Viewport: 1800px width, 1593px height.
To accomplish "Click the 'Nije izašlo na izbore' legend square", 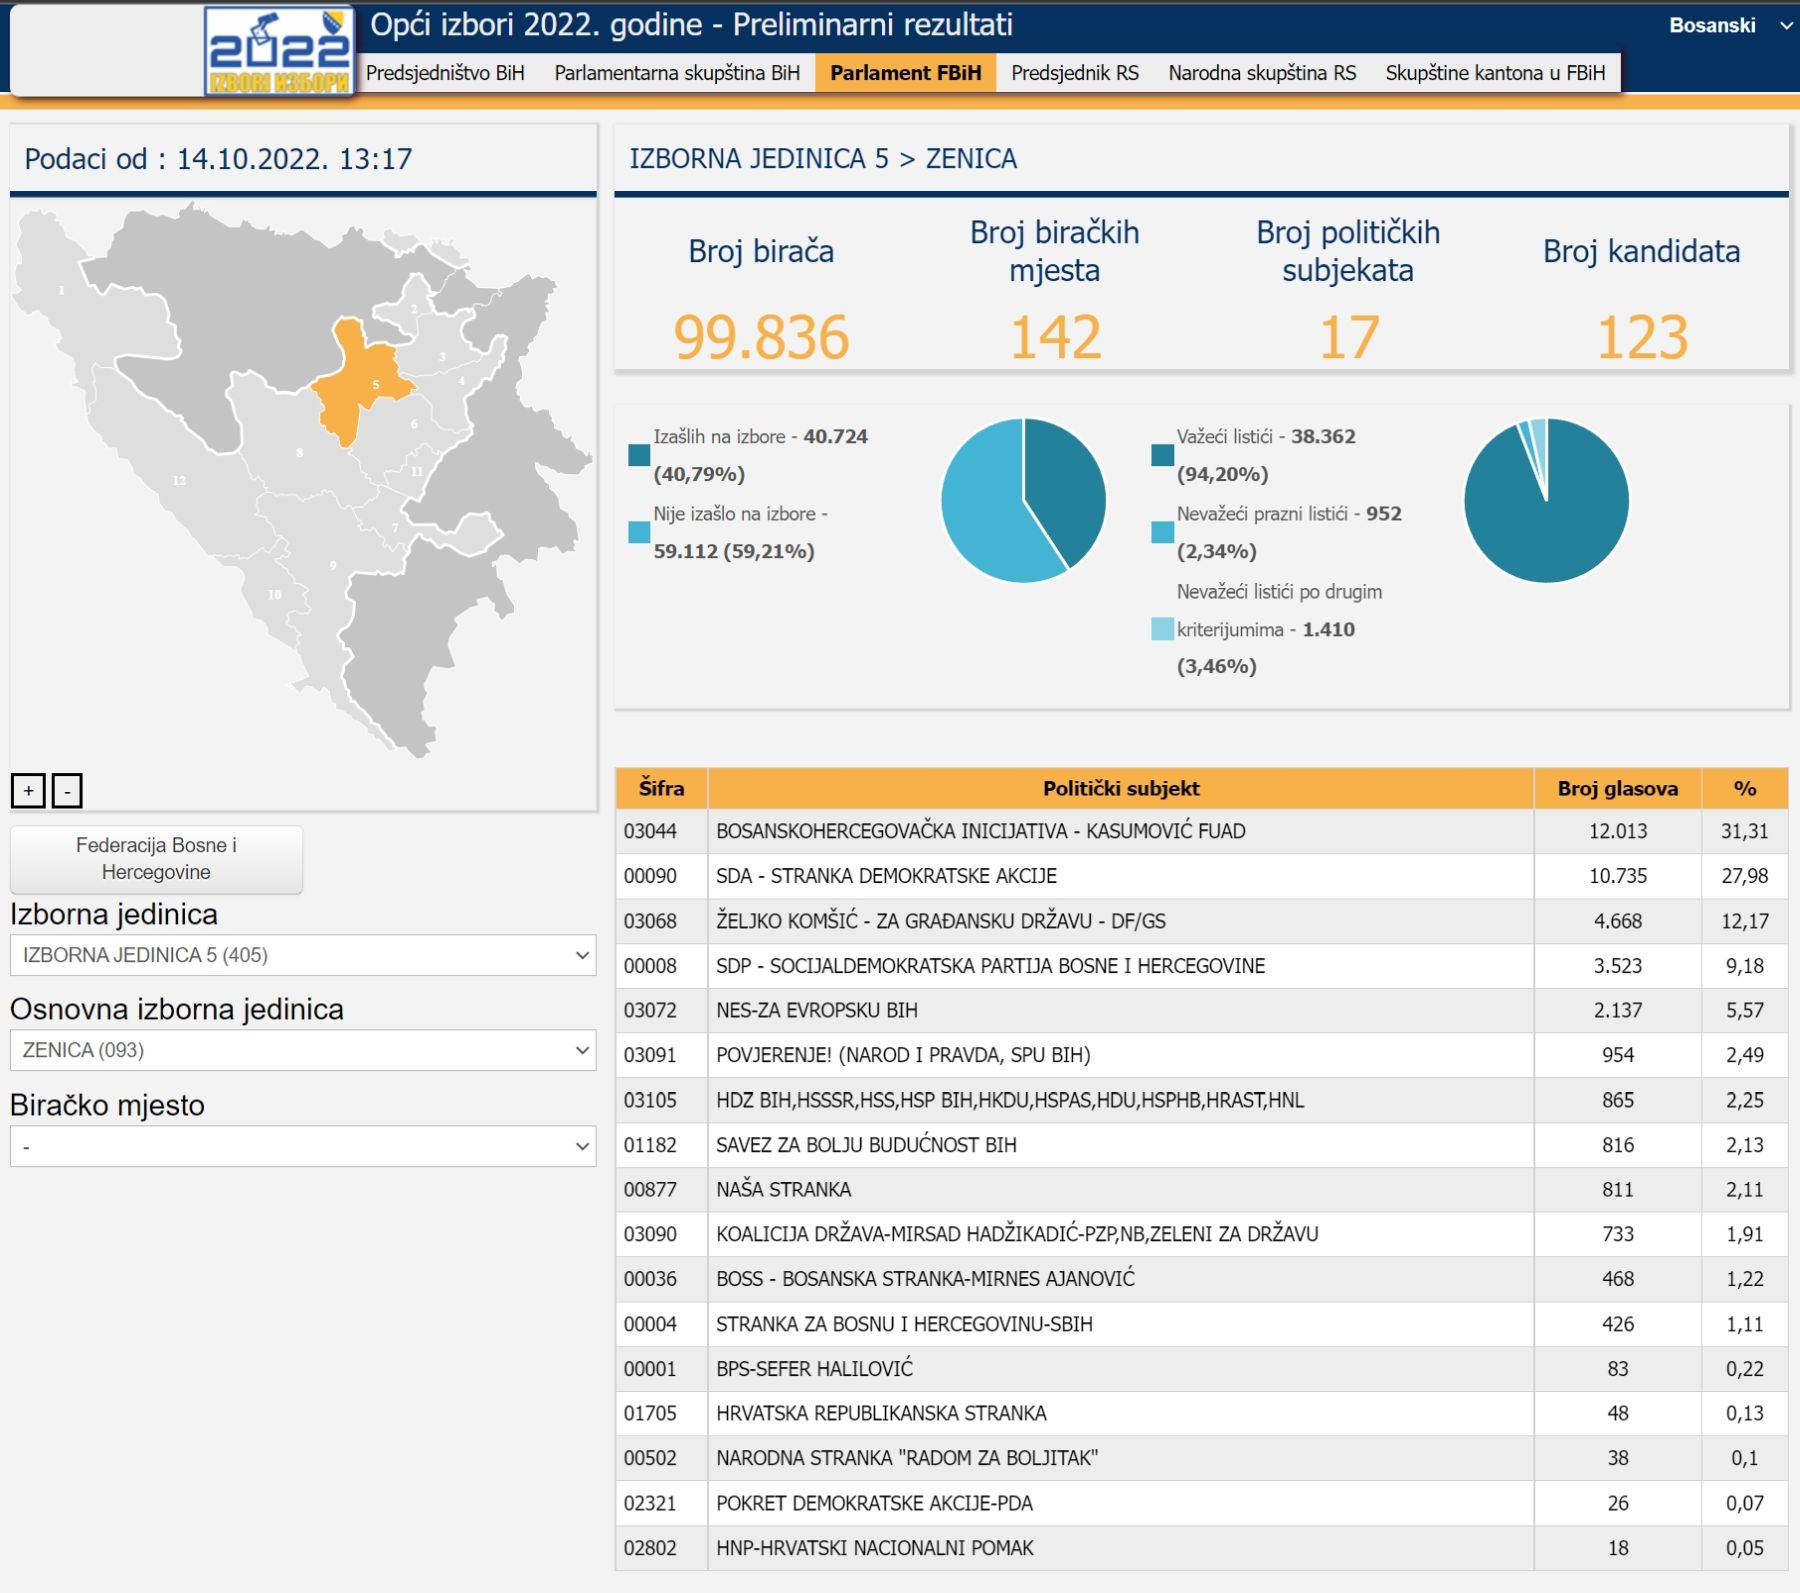I will pyautogui.click(x=639, y=532).
